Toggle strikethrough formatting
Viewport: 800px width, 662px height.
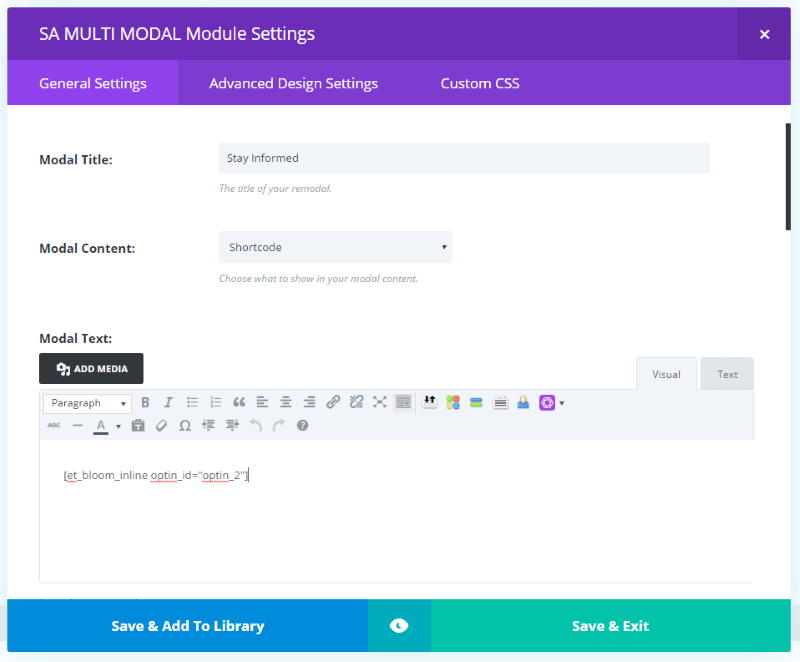[54, 425]
